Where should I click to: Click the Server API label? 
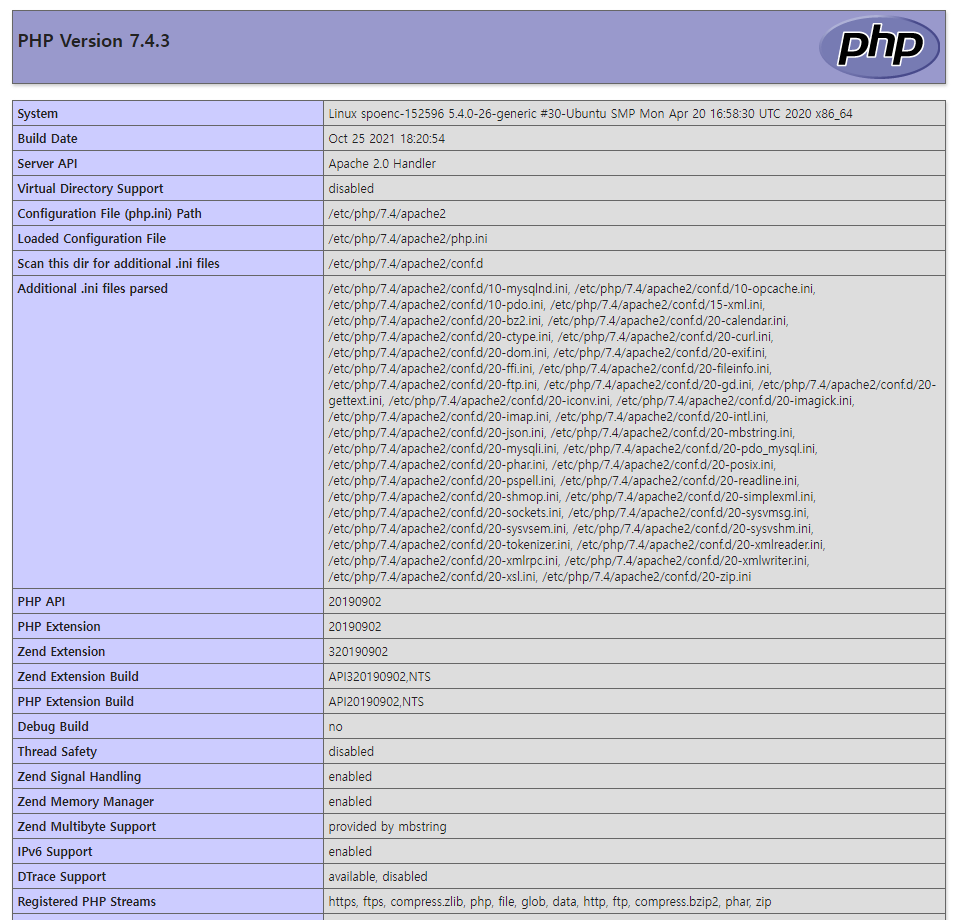coord(47,164)
